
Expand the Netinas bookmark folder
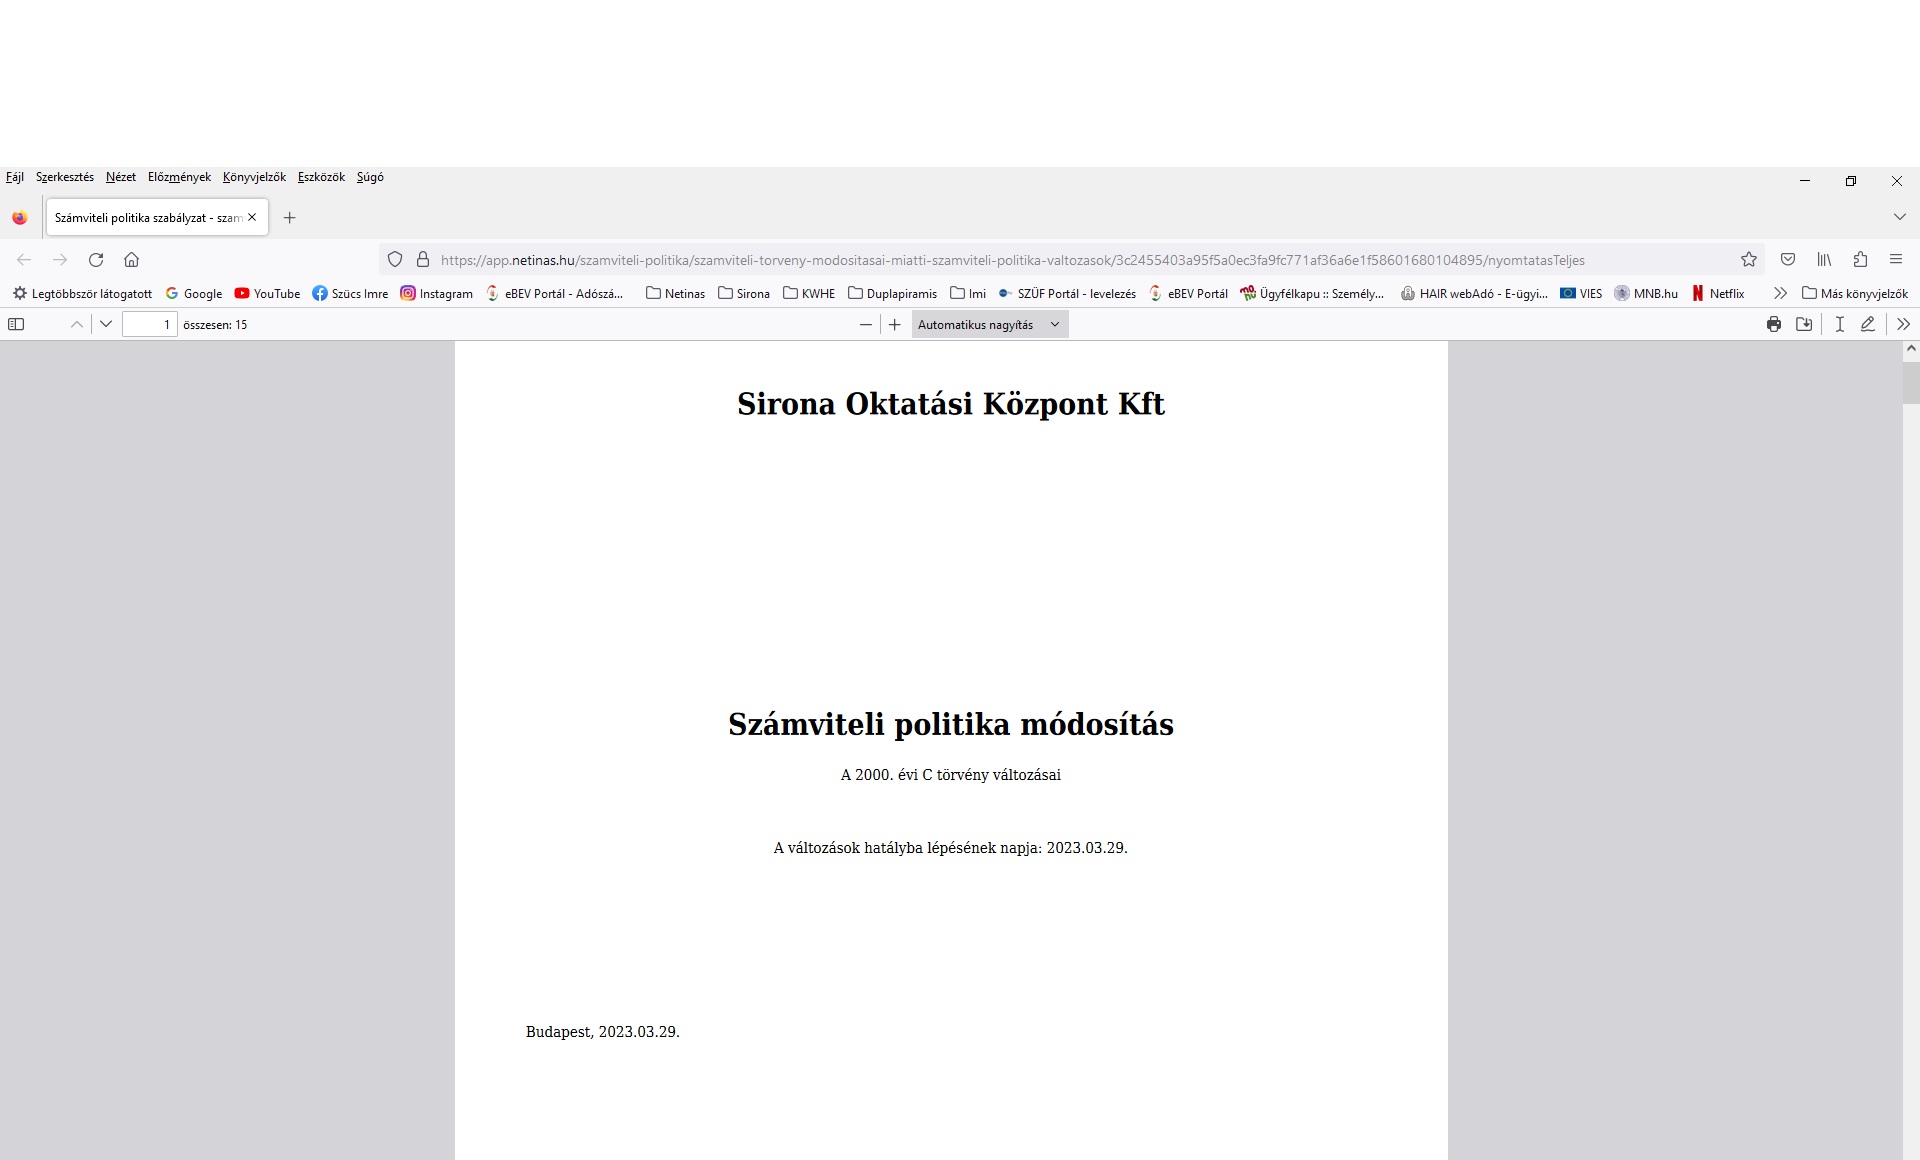pos(676,293)
